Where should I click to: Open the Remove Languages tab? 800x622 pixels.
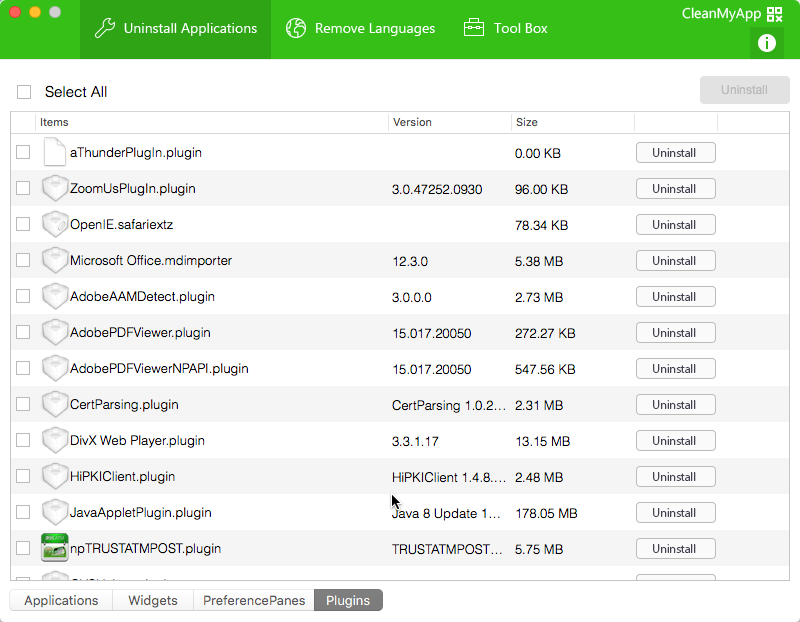pyautogui.click(x=361, y=29)
